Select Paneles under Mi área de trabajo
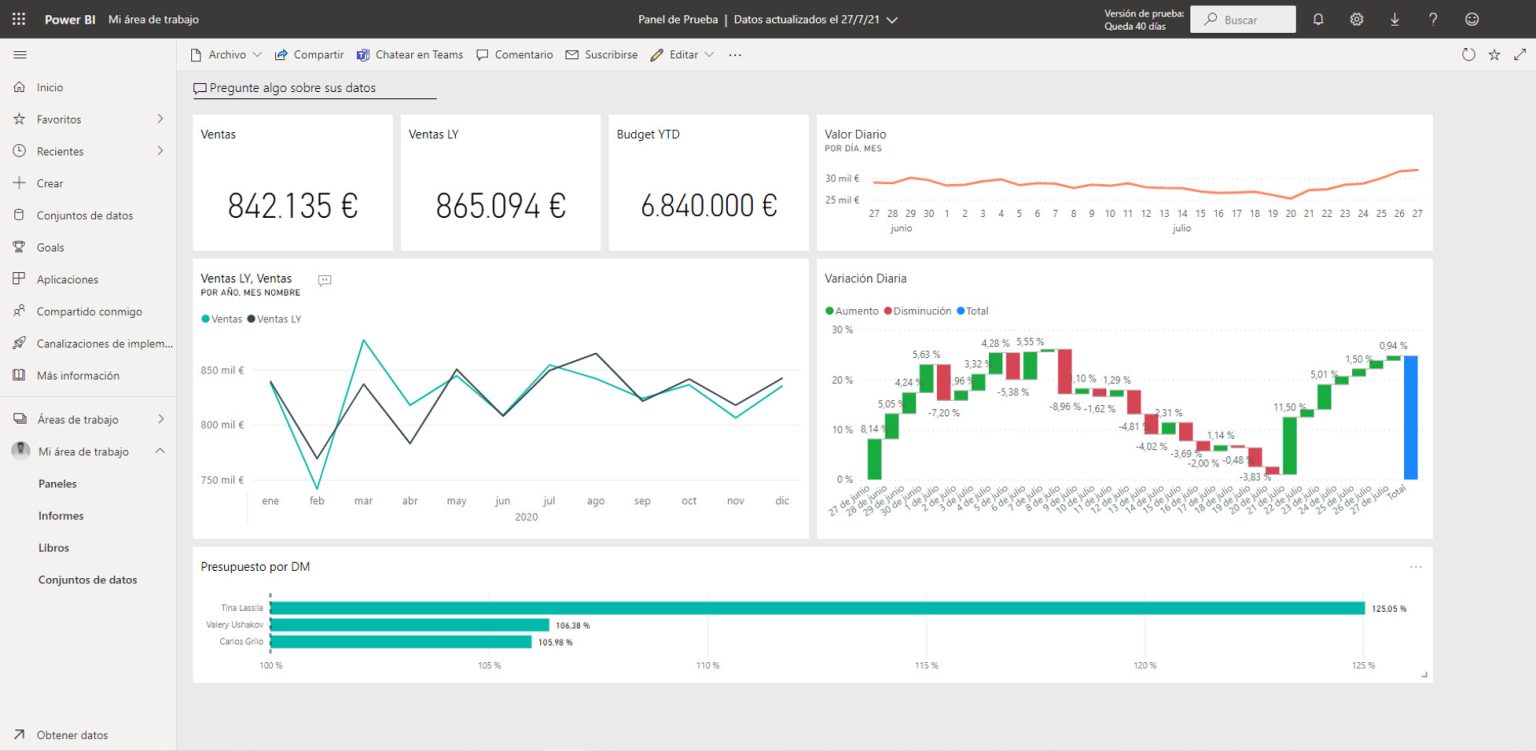The image size is (1536, 751). point(57,483)
